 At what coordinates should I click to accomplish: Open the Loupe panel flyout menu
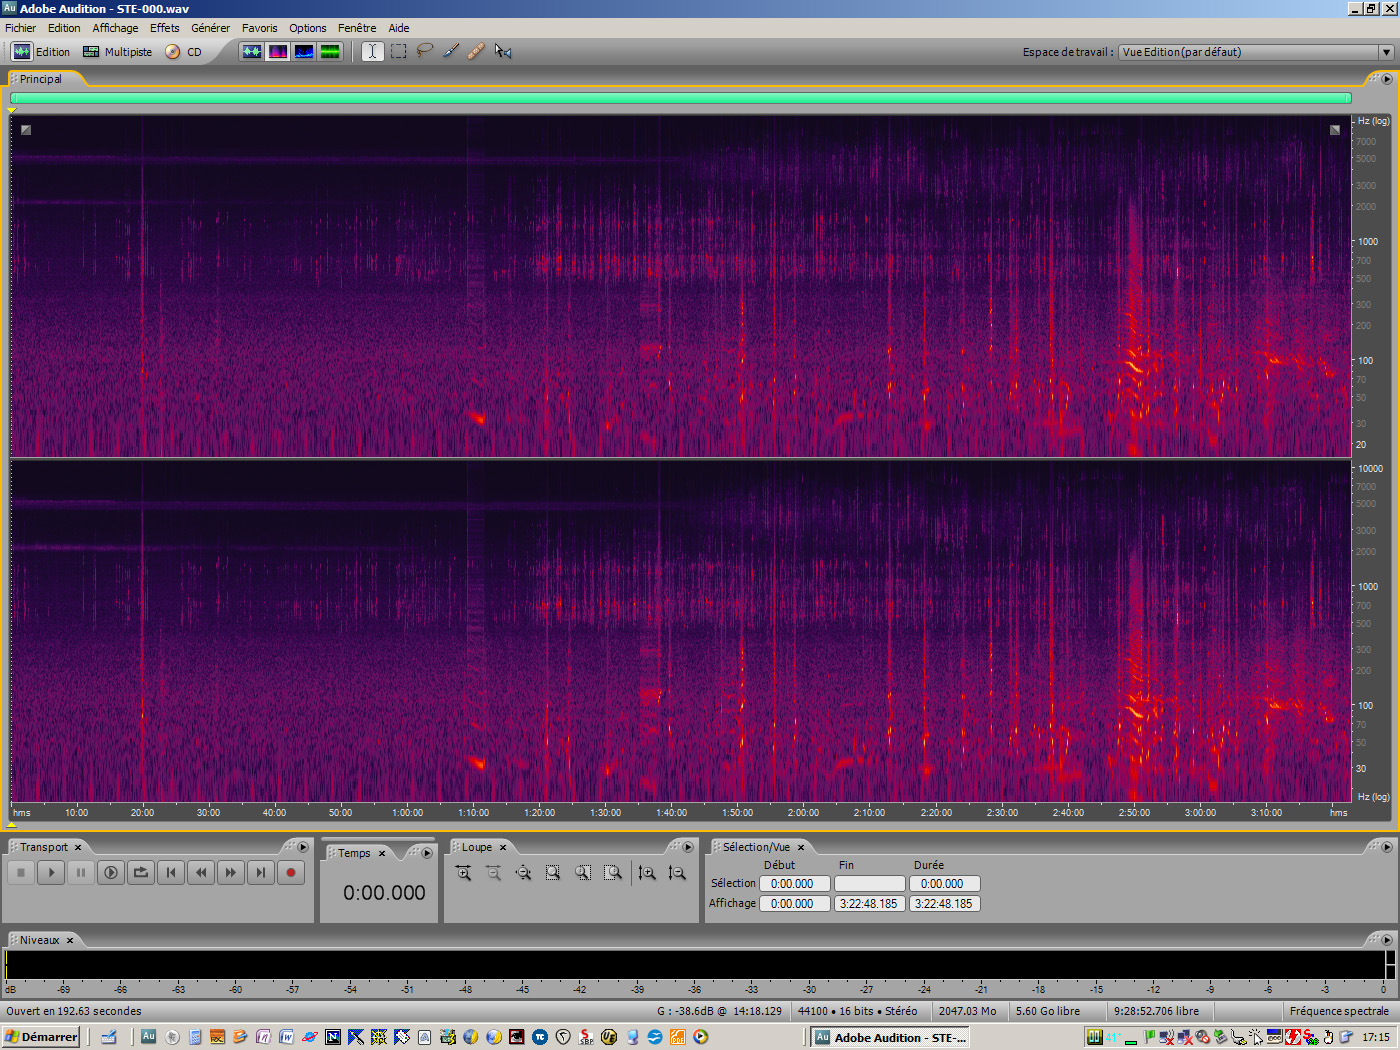point(688,847)
